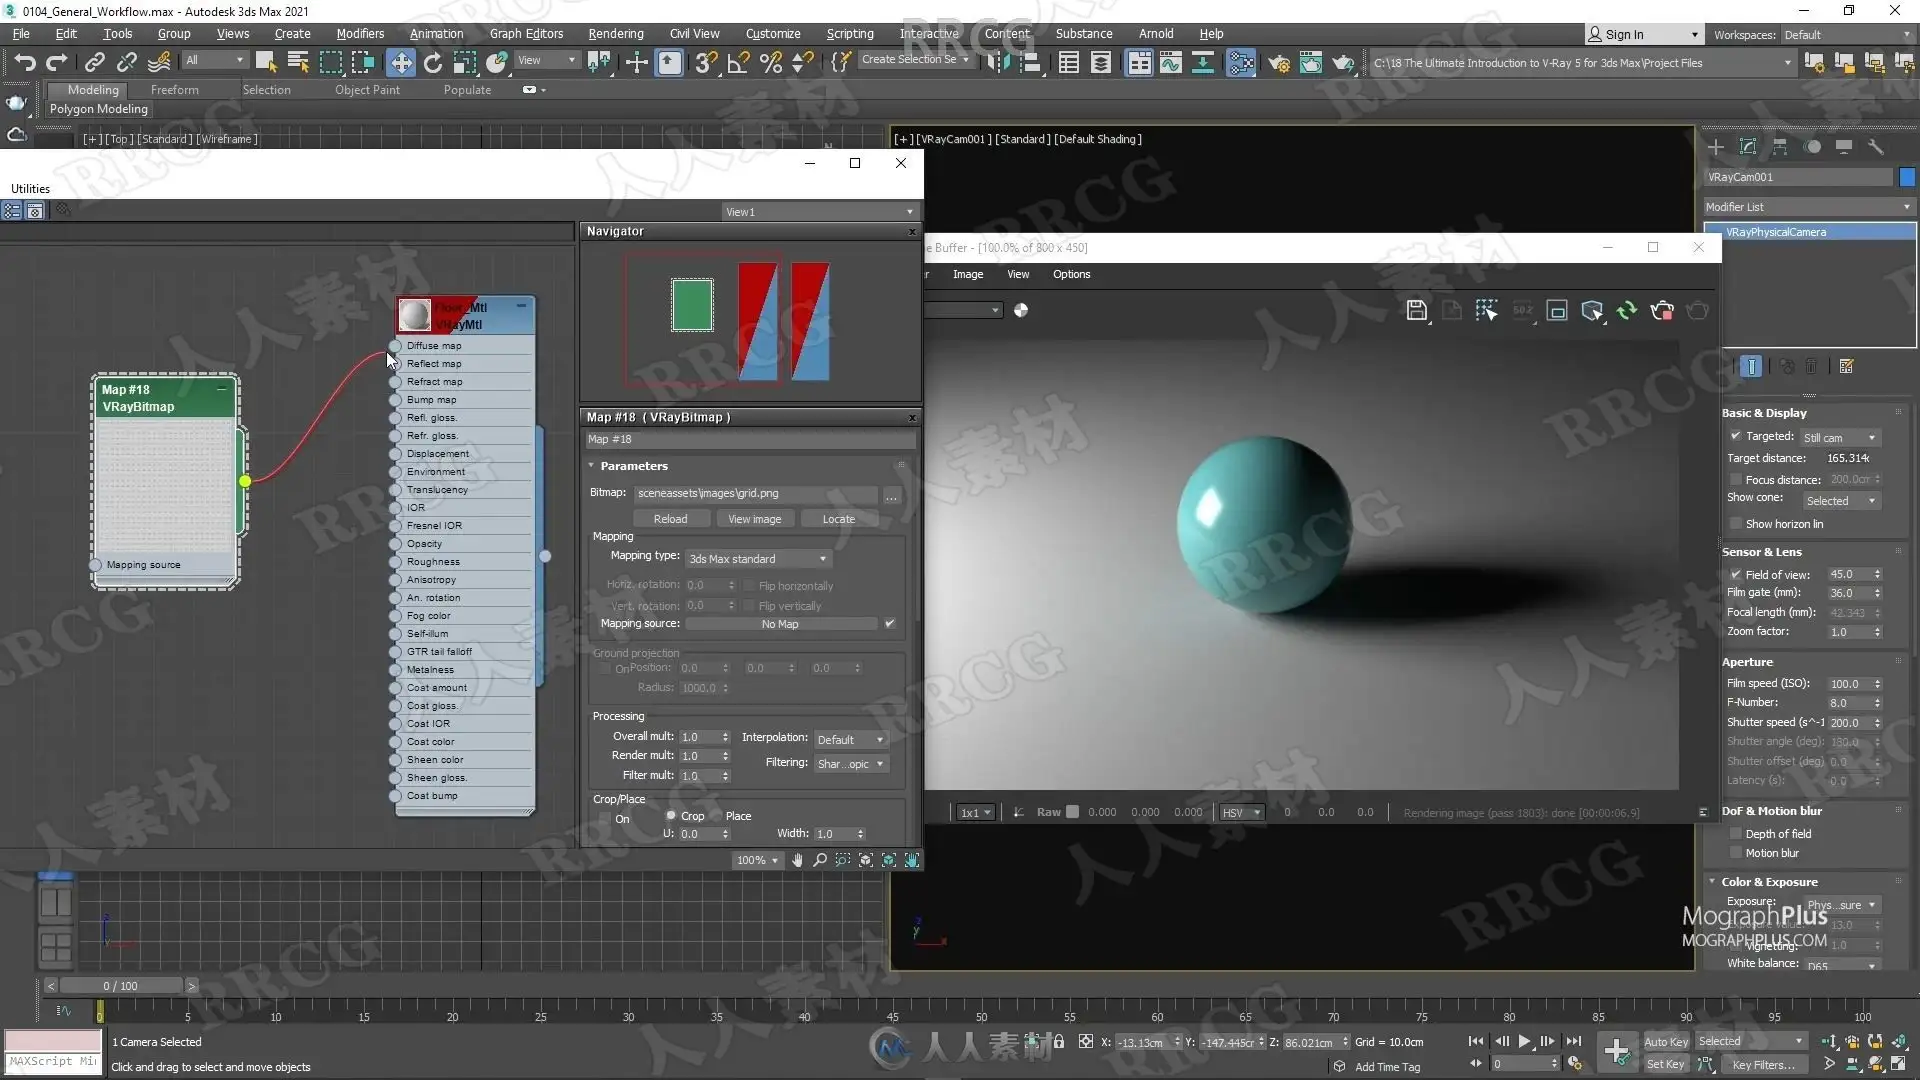Click the Play animation button
This screenshot has width=1920, height=1080.
(1524, 1041)
